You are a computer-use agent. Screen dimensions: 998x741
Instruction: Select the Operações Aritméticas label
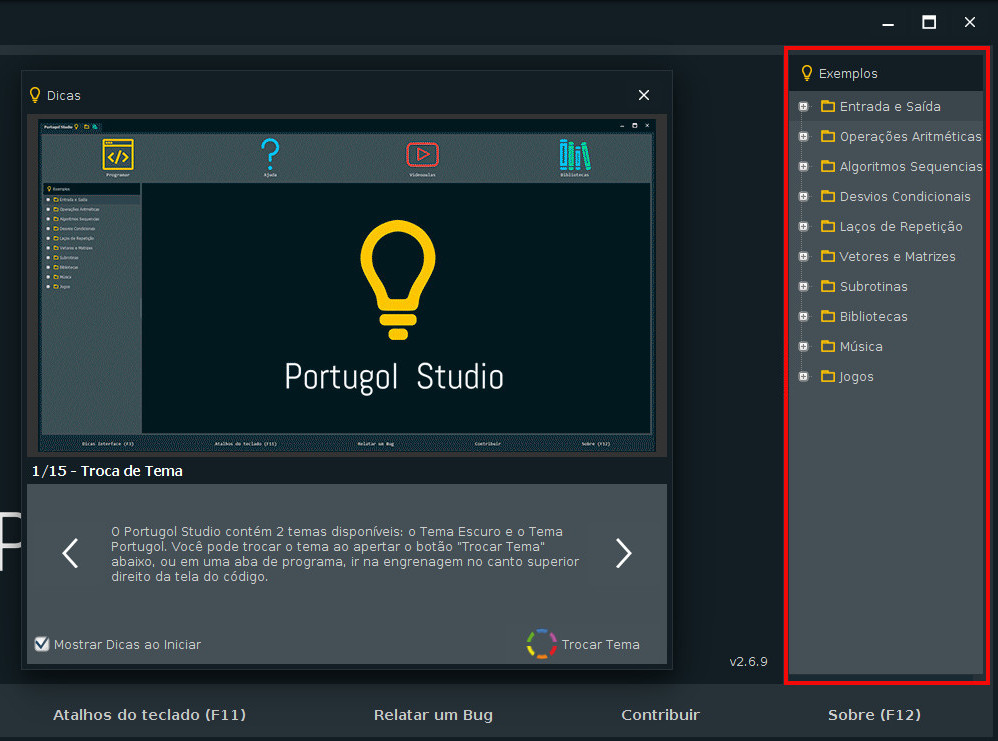(910, 136)
